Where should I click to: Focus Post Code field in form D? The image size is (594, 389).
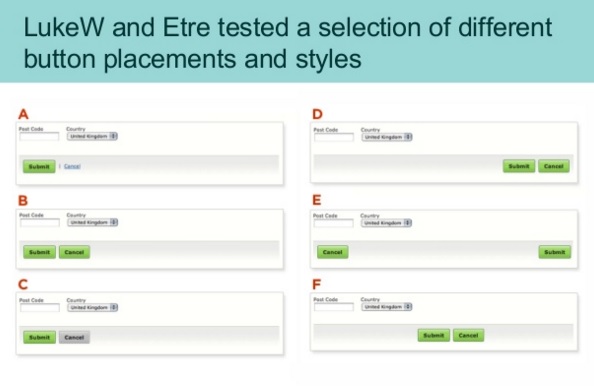334,137
